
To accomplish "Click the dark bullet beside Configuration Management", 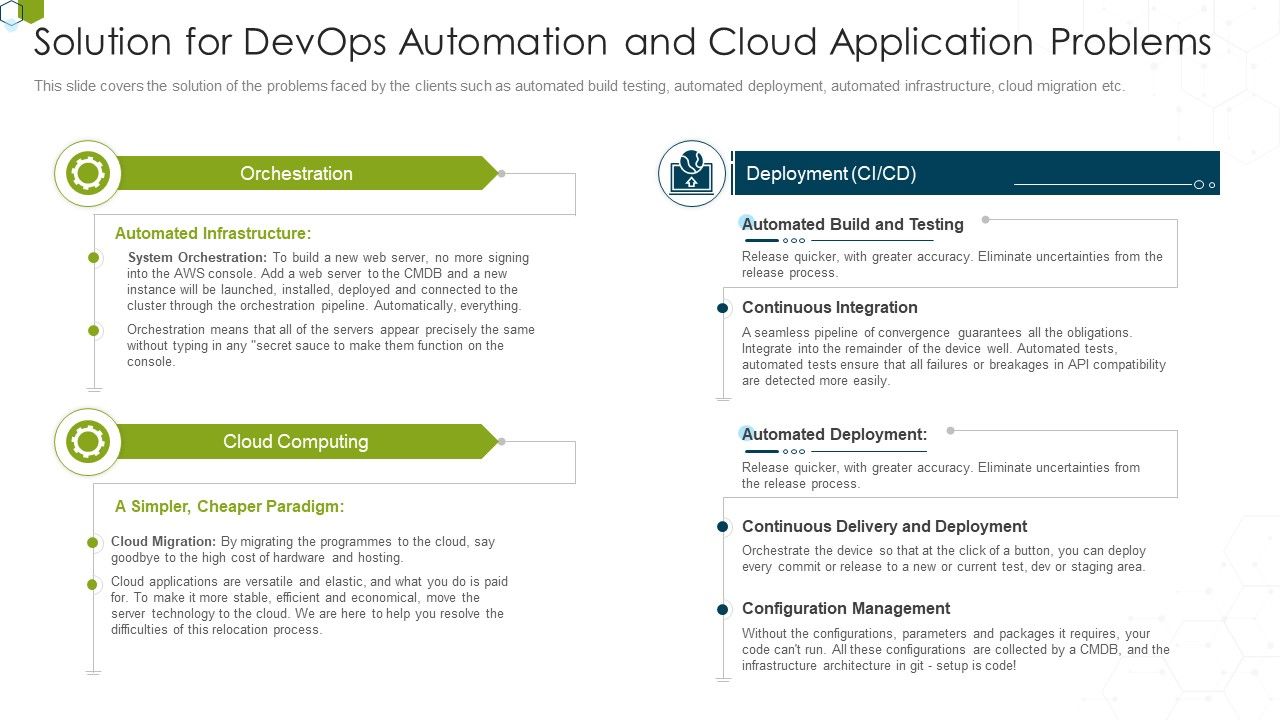I will tap(723, 609).
